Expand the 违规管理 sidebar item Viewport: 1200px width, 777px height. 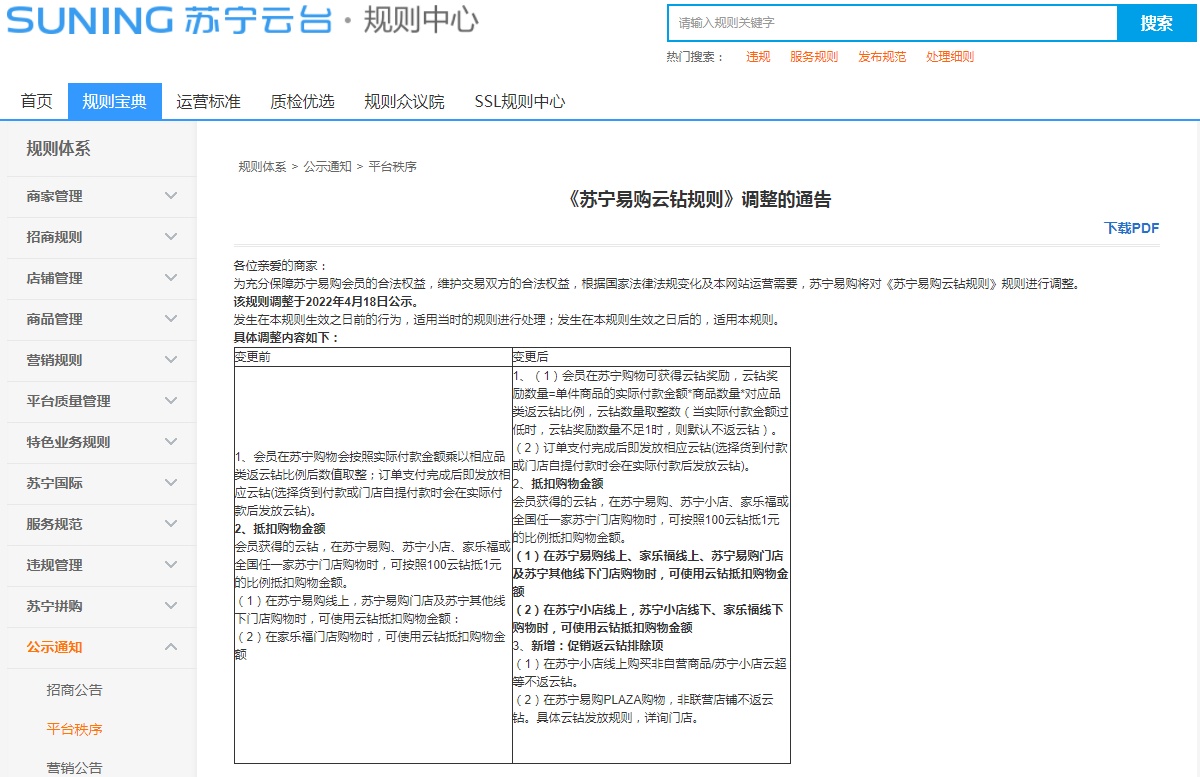[171, 565]
